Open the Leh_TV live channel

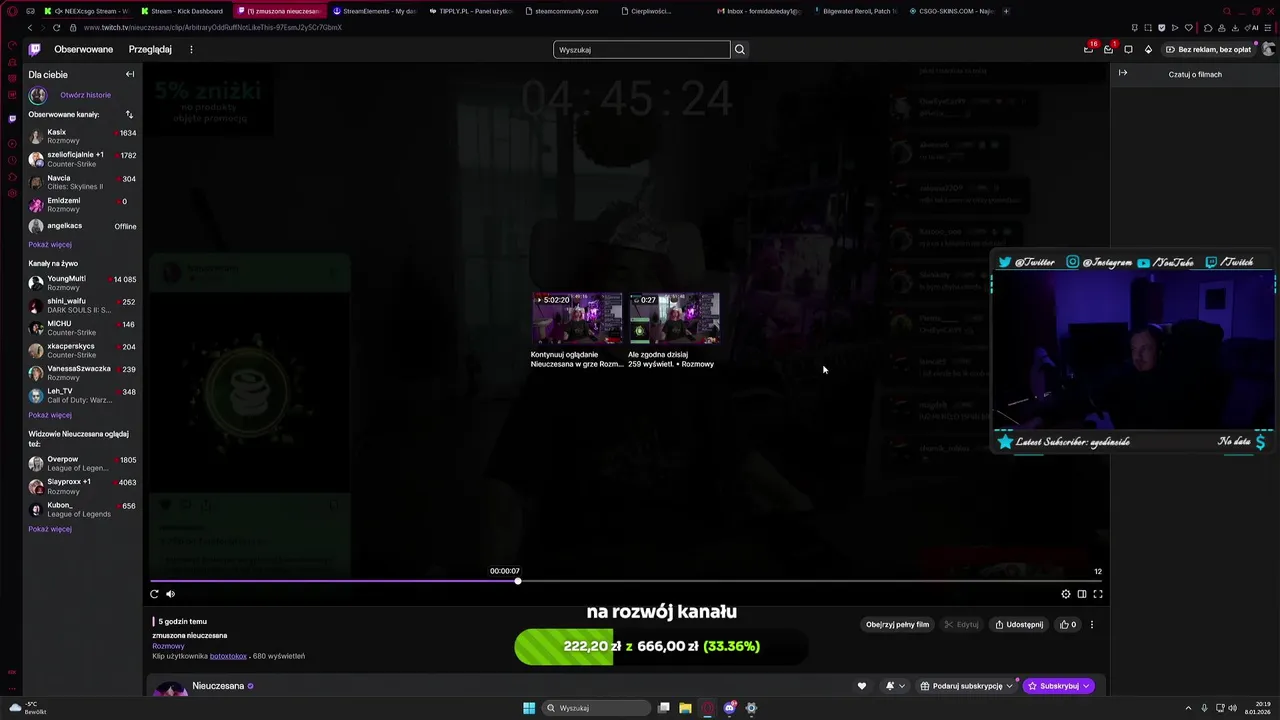tap(82, 395)
